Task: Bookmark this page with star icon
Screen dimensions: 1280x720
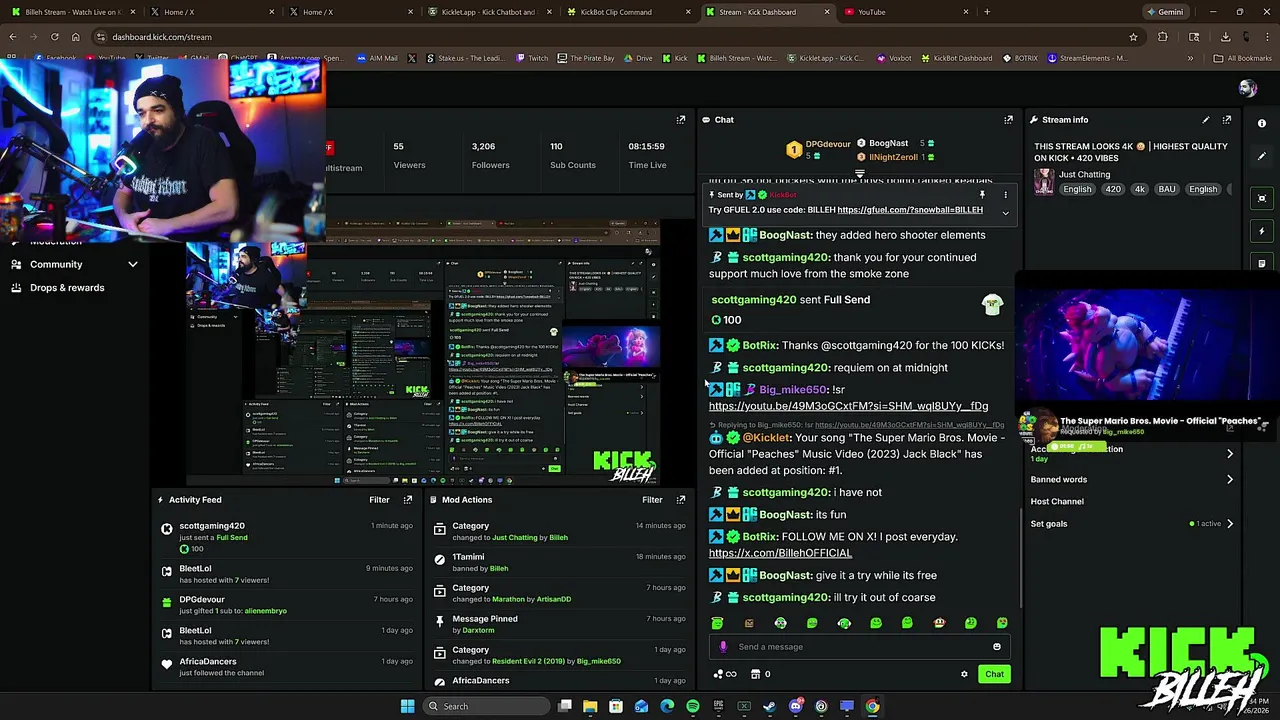Action: 1133,37
